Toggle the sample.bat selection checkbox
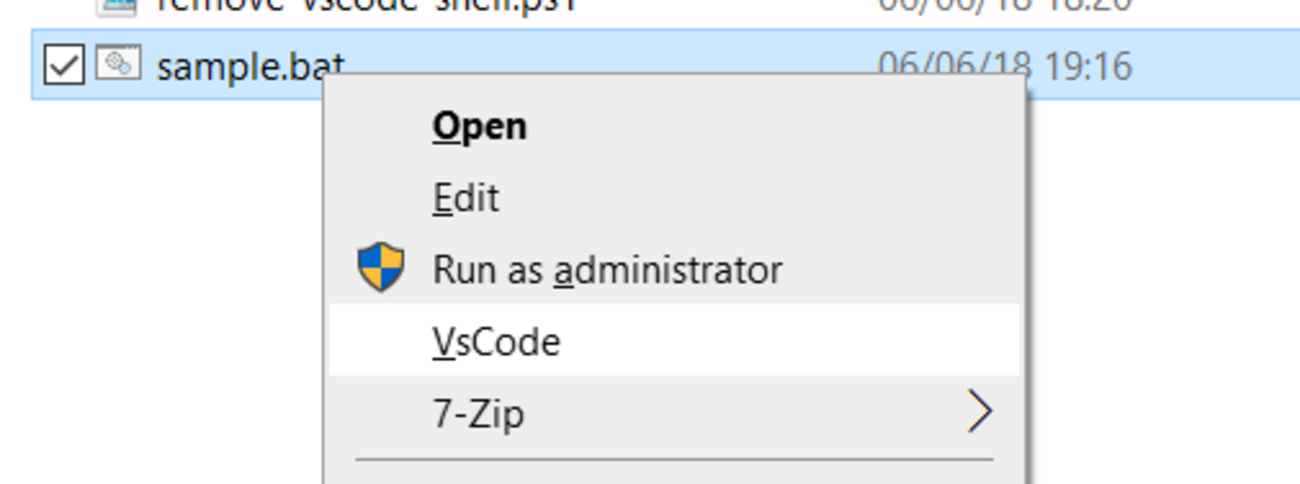 [x=63, y=66]
